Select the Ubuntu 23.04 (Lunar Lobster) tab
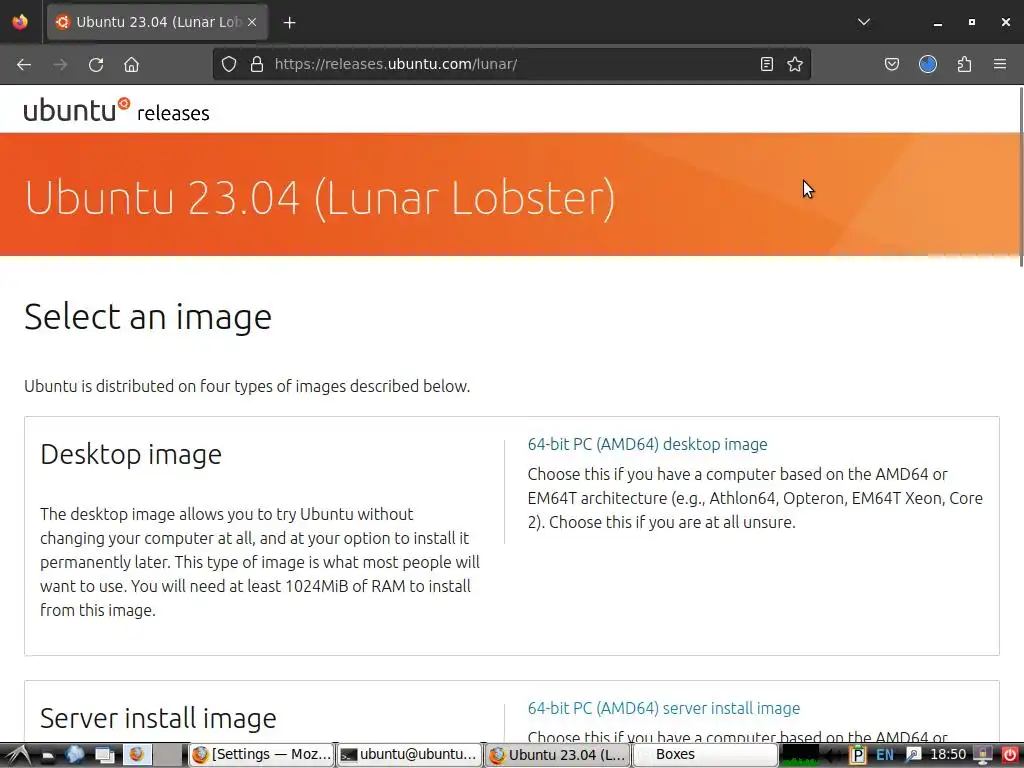The width and height of the screenshot is (1024, 768). 157,22
